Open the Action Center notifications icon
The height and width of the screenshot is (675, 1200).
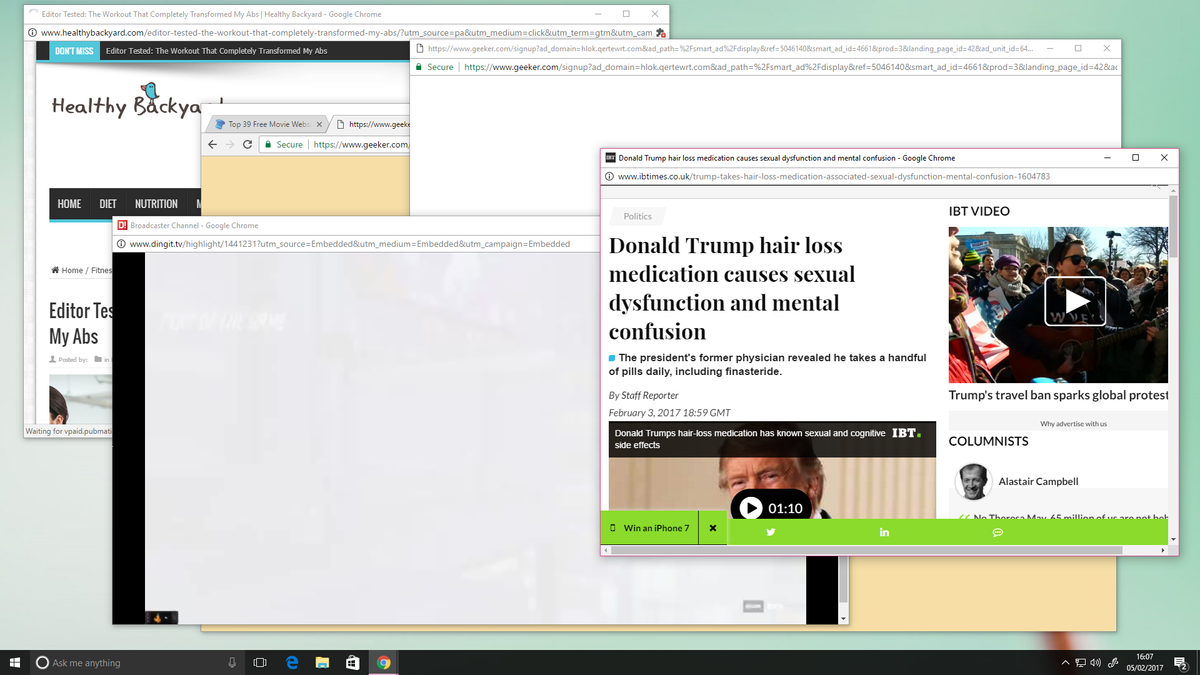pos(1180,662)
